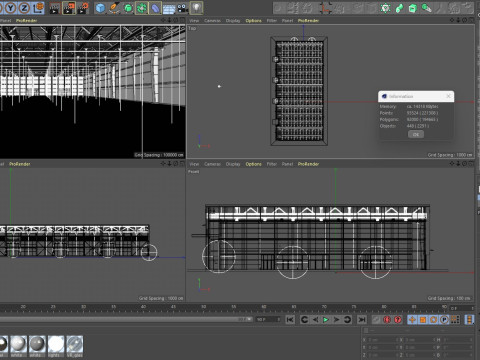Open ProRender menu in bottom-left viewport
The image size is (480, 360).
[20, 164]
